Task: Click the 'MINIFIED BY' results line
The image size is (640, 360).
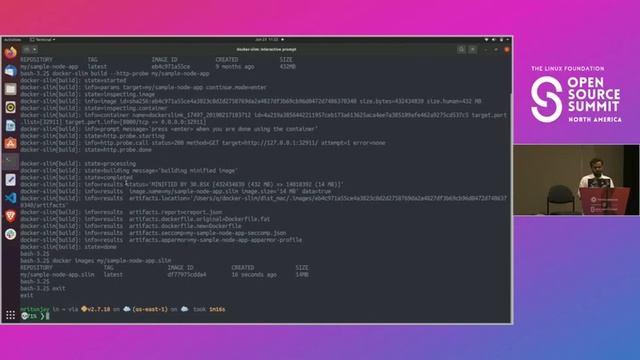Action: [x=182, y=184]
